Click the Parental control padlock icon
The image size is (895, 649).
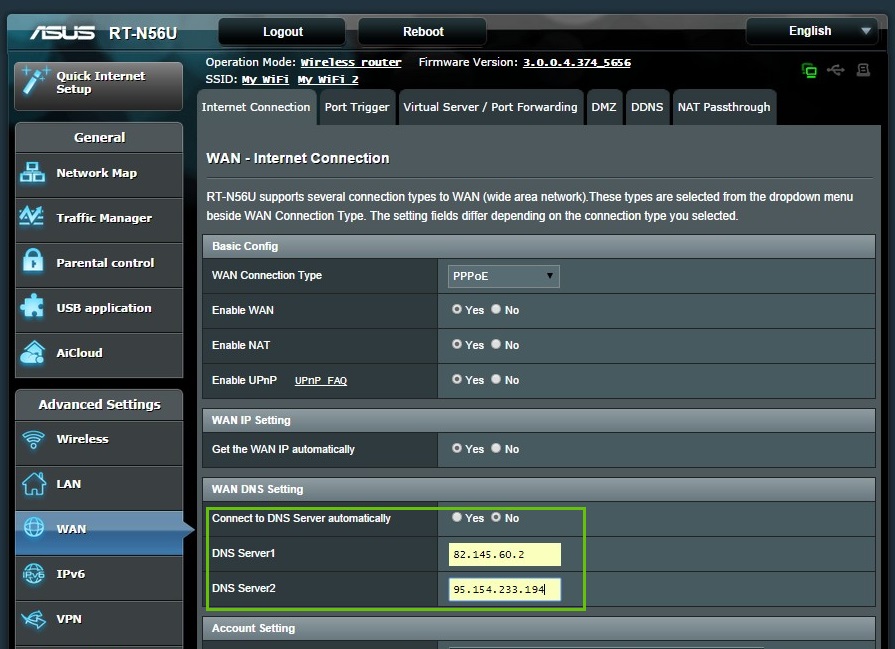pyautogui.click(x=33, y=262)
